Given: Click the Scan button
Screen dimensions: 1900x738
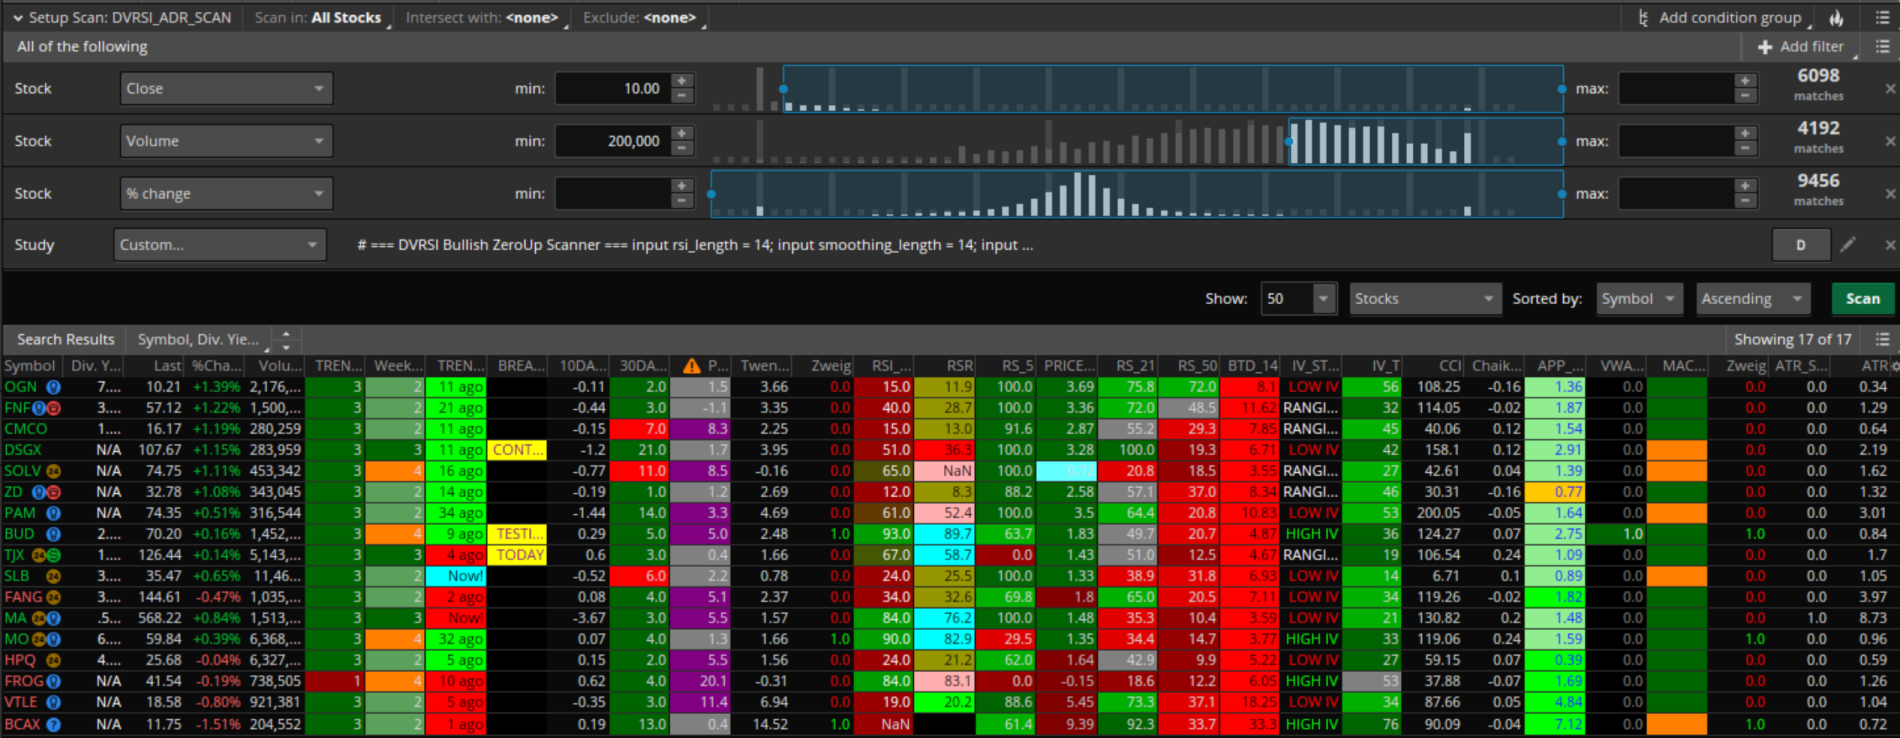Looking at the screenshot, I should tap(1862, 298).
